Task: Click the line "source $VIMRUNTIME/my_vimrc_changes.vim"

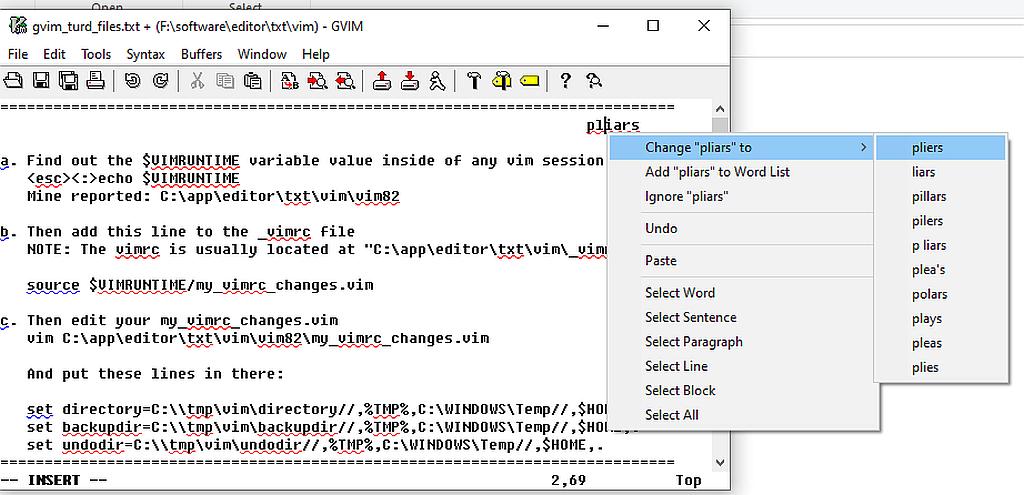Action: coord(200,285)
